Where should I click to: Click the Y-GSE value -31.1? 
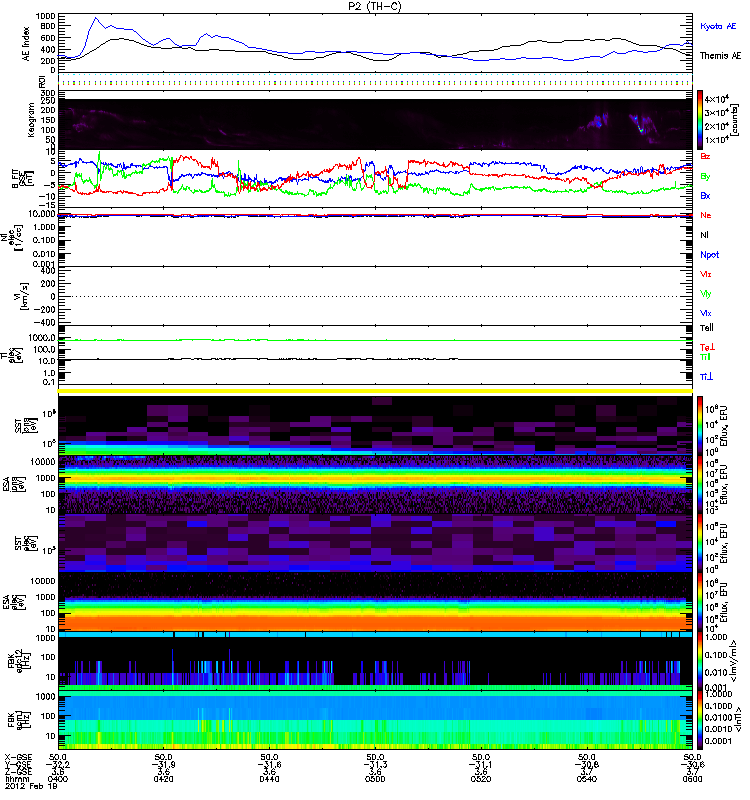(x=481, y=764)
